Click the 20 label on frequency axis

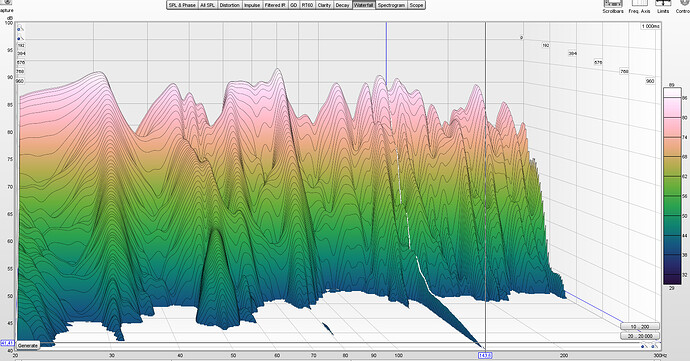click(15, 355)
